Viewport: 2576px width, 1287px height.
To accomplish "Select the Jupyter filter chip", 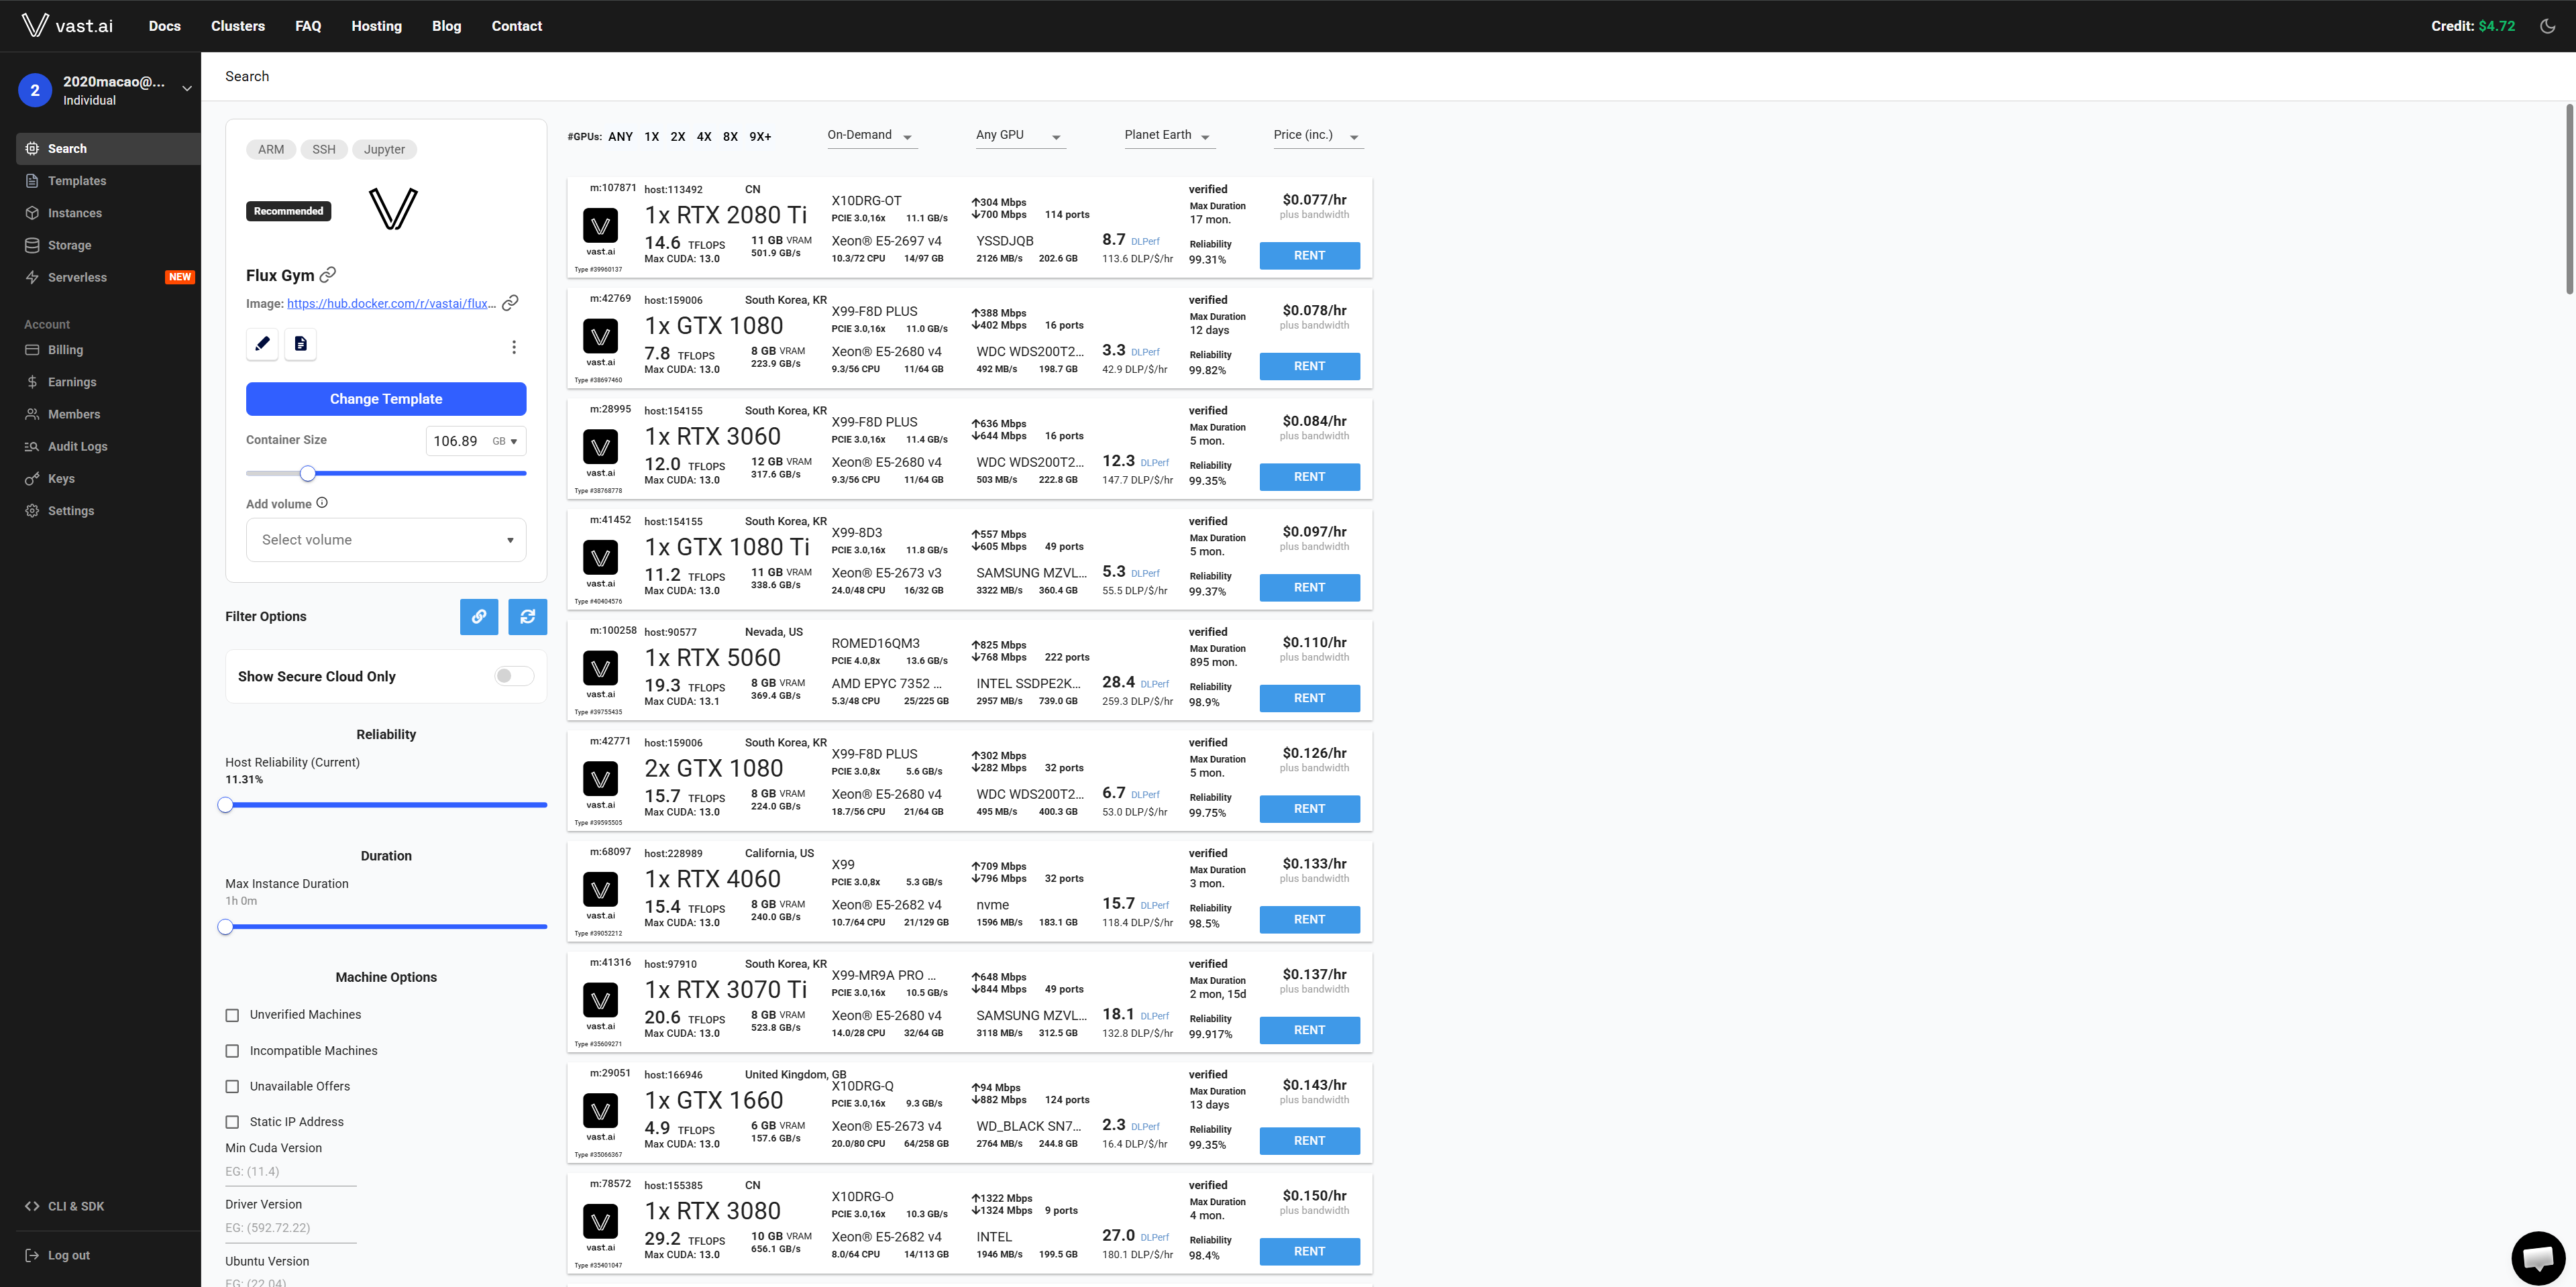I will click(x=384, y=149).
